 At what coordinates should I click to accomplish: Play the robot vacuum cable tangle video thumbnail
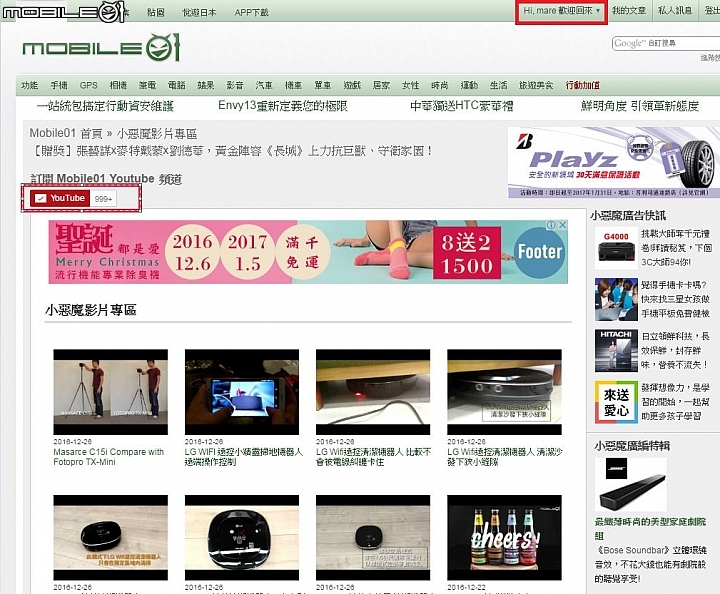point(373,392)
